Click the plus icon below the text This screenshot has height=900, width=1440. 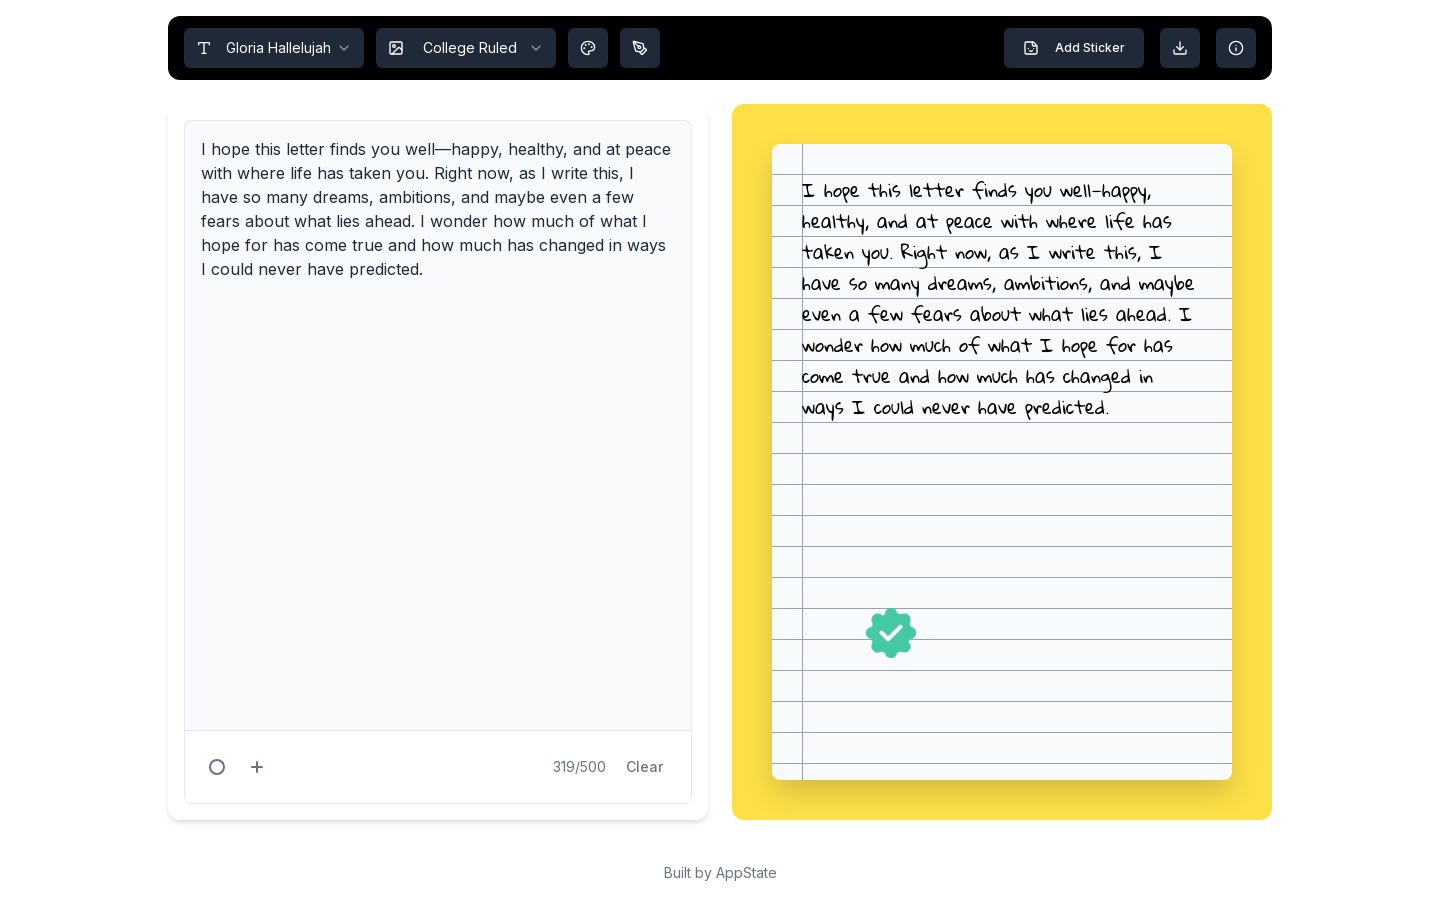257,767
